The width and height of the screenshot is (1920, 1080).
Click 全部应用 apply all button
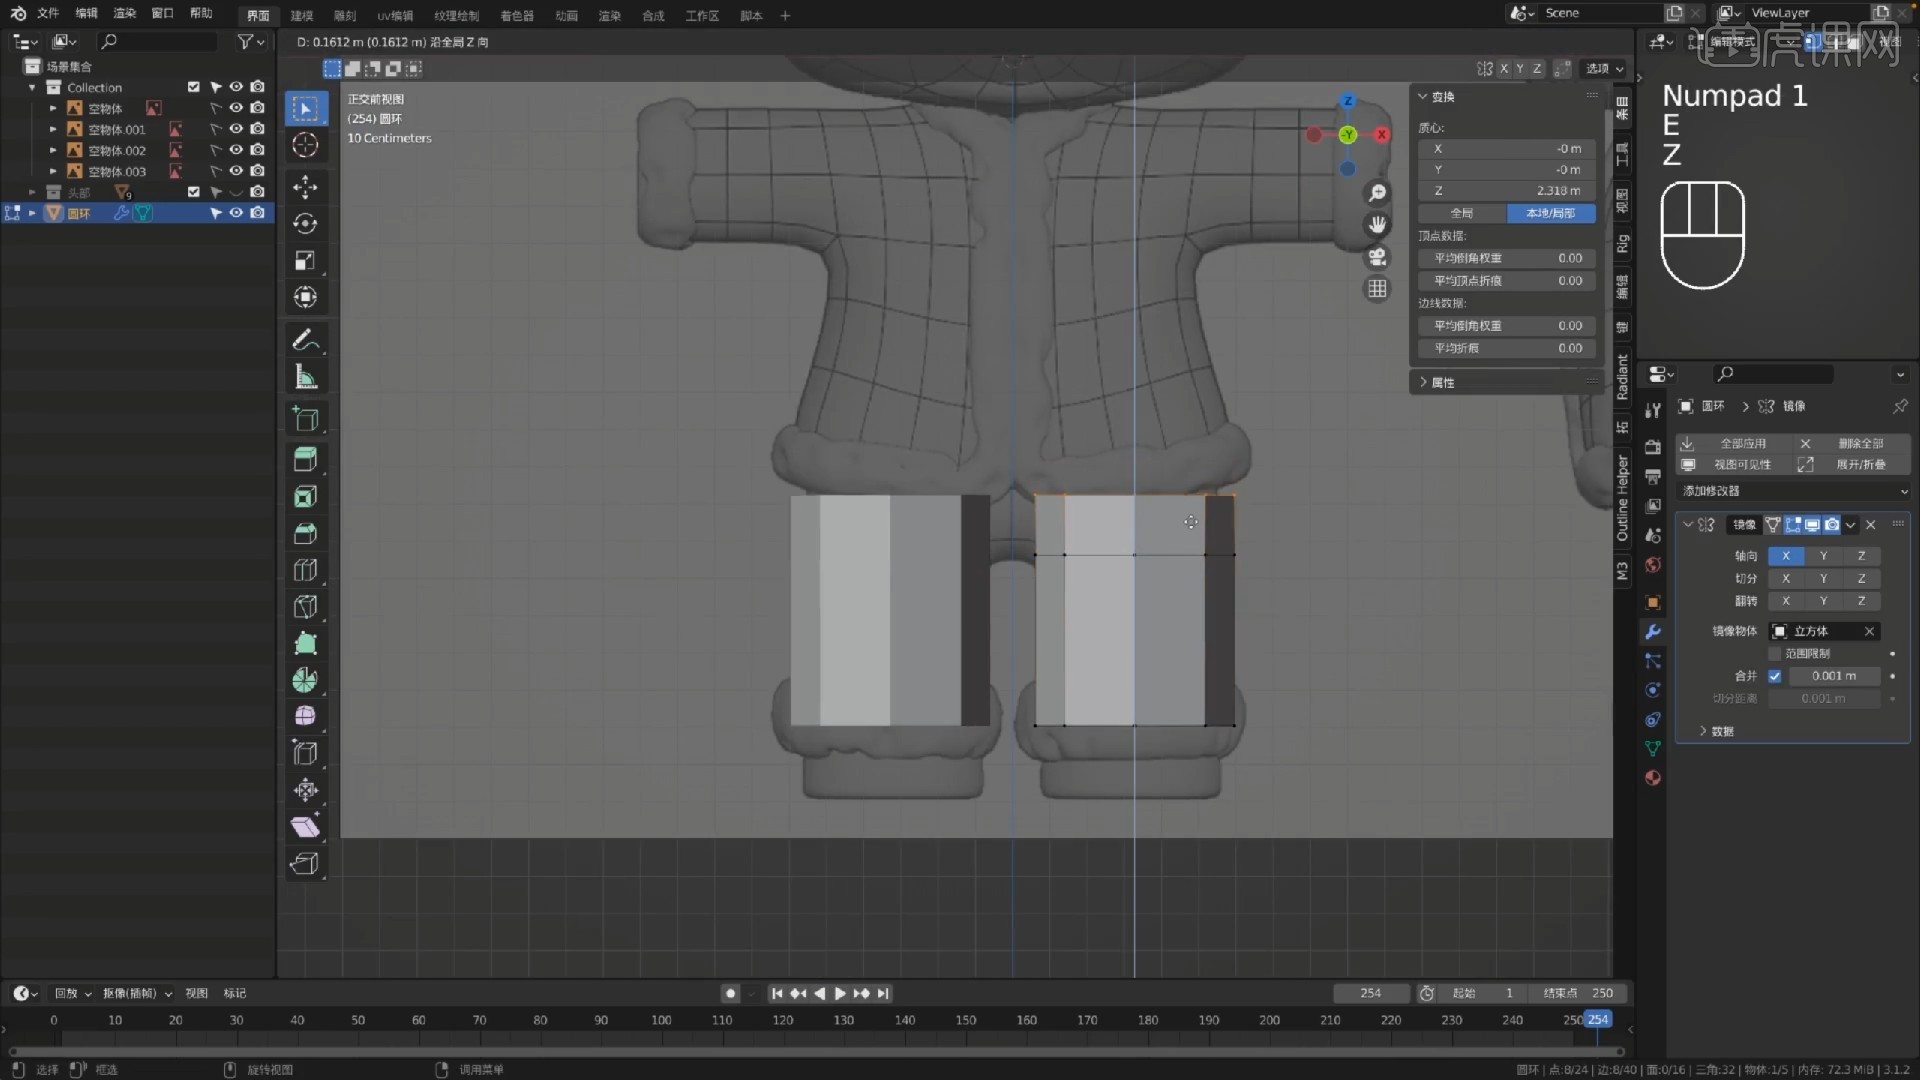pos(1734,443)
